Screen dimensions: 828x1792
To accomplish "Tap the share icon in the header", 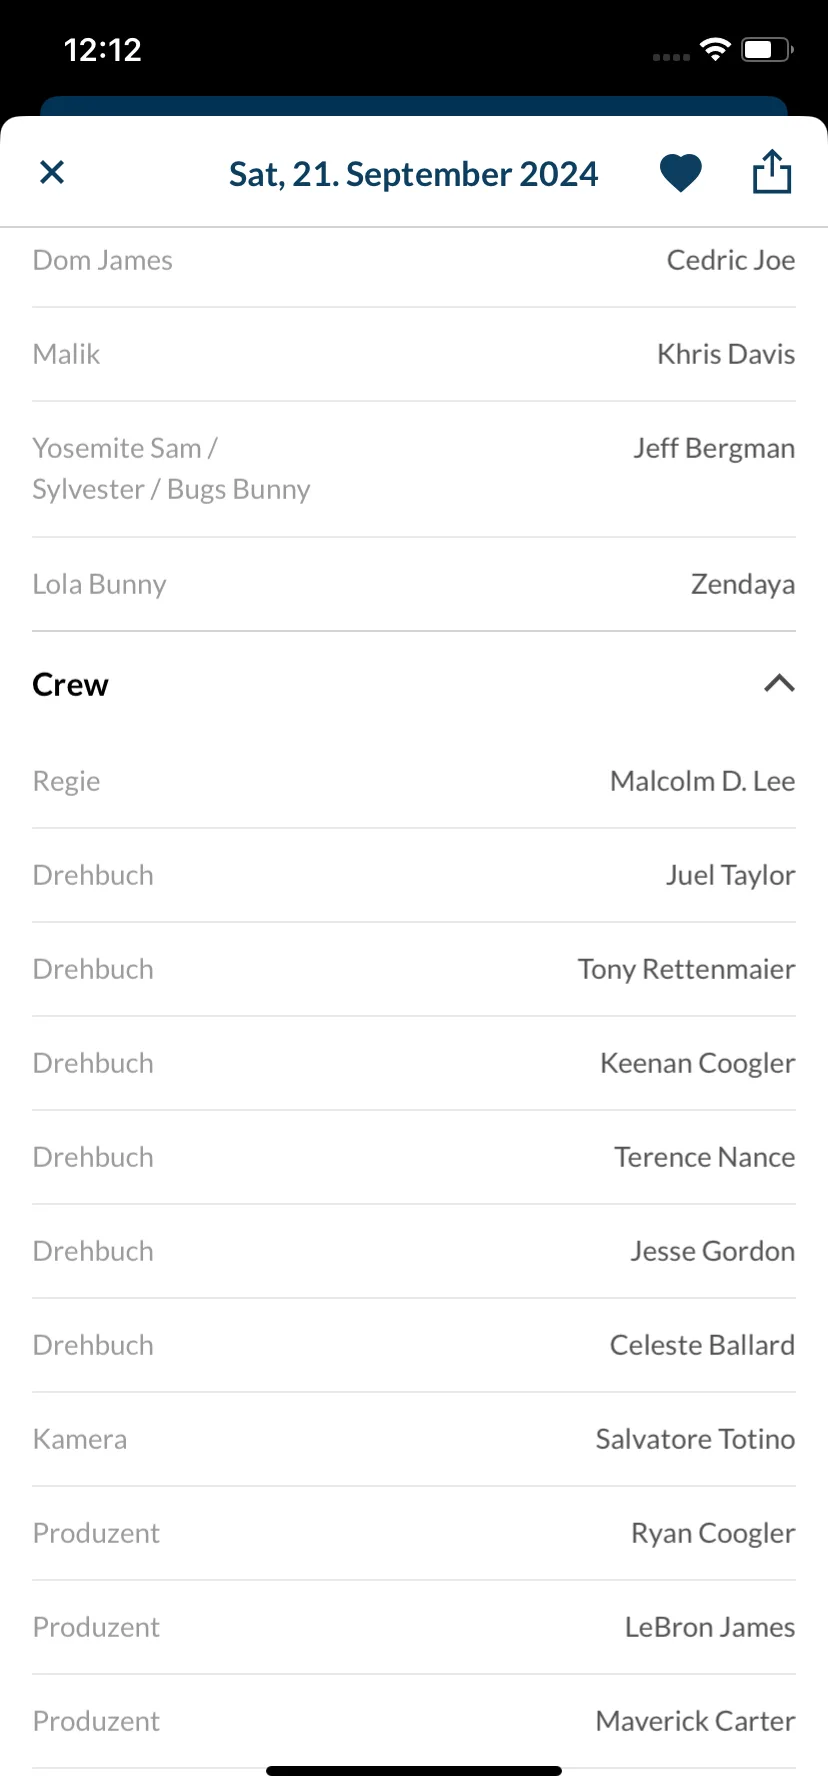I will click(772, 171).
